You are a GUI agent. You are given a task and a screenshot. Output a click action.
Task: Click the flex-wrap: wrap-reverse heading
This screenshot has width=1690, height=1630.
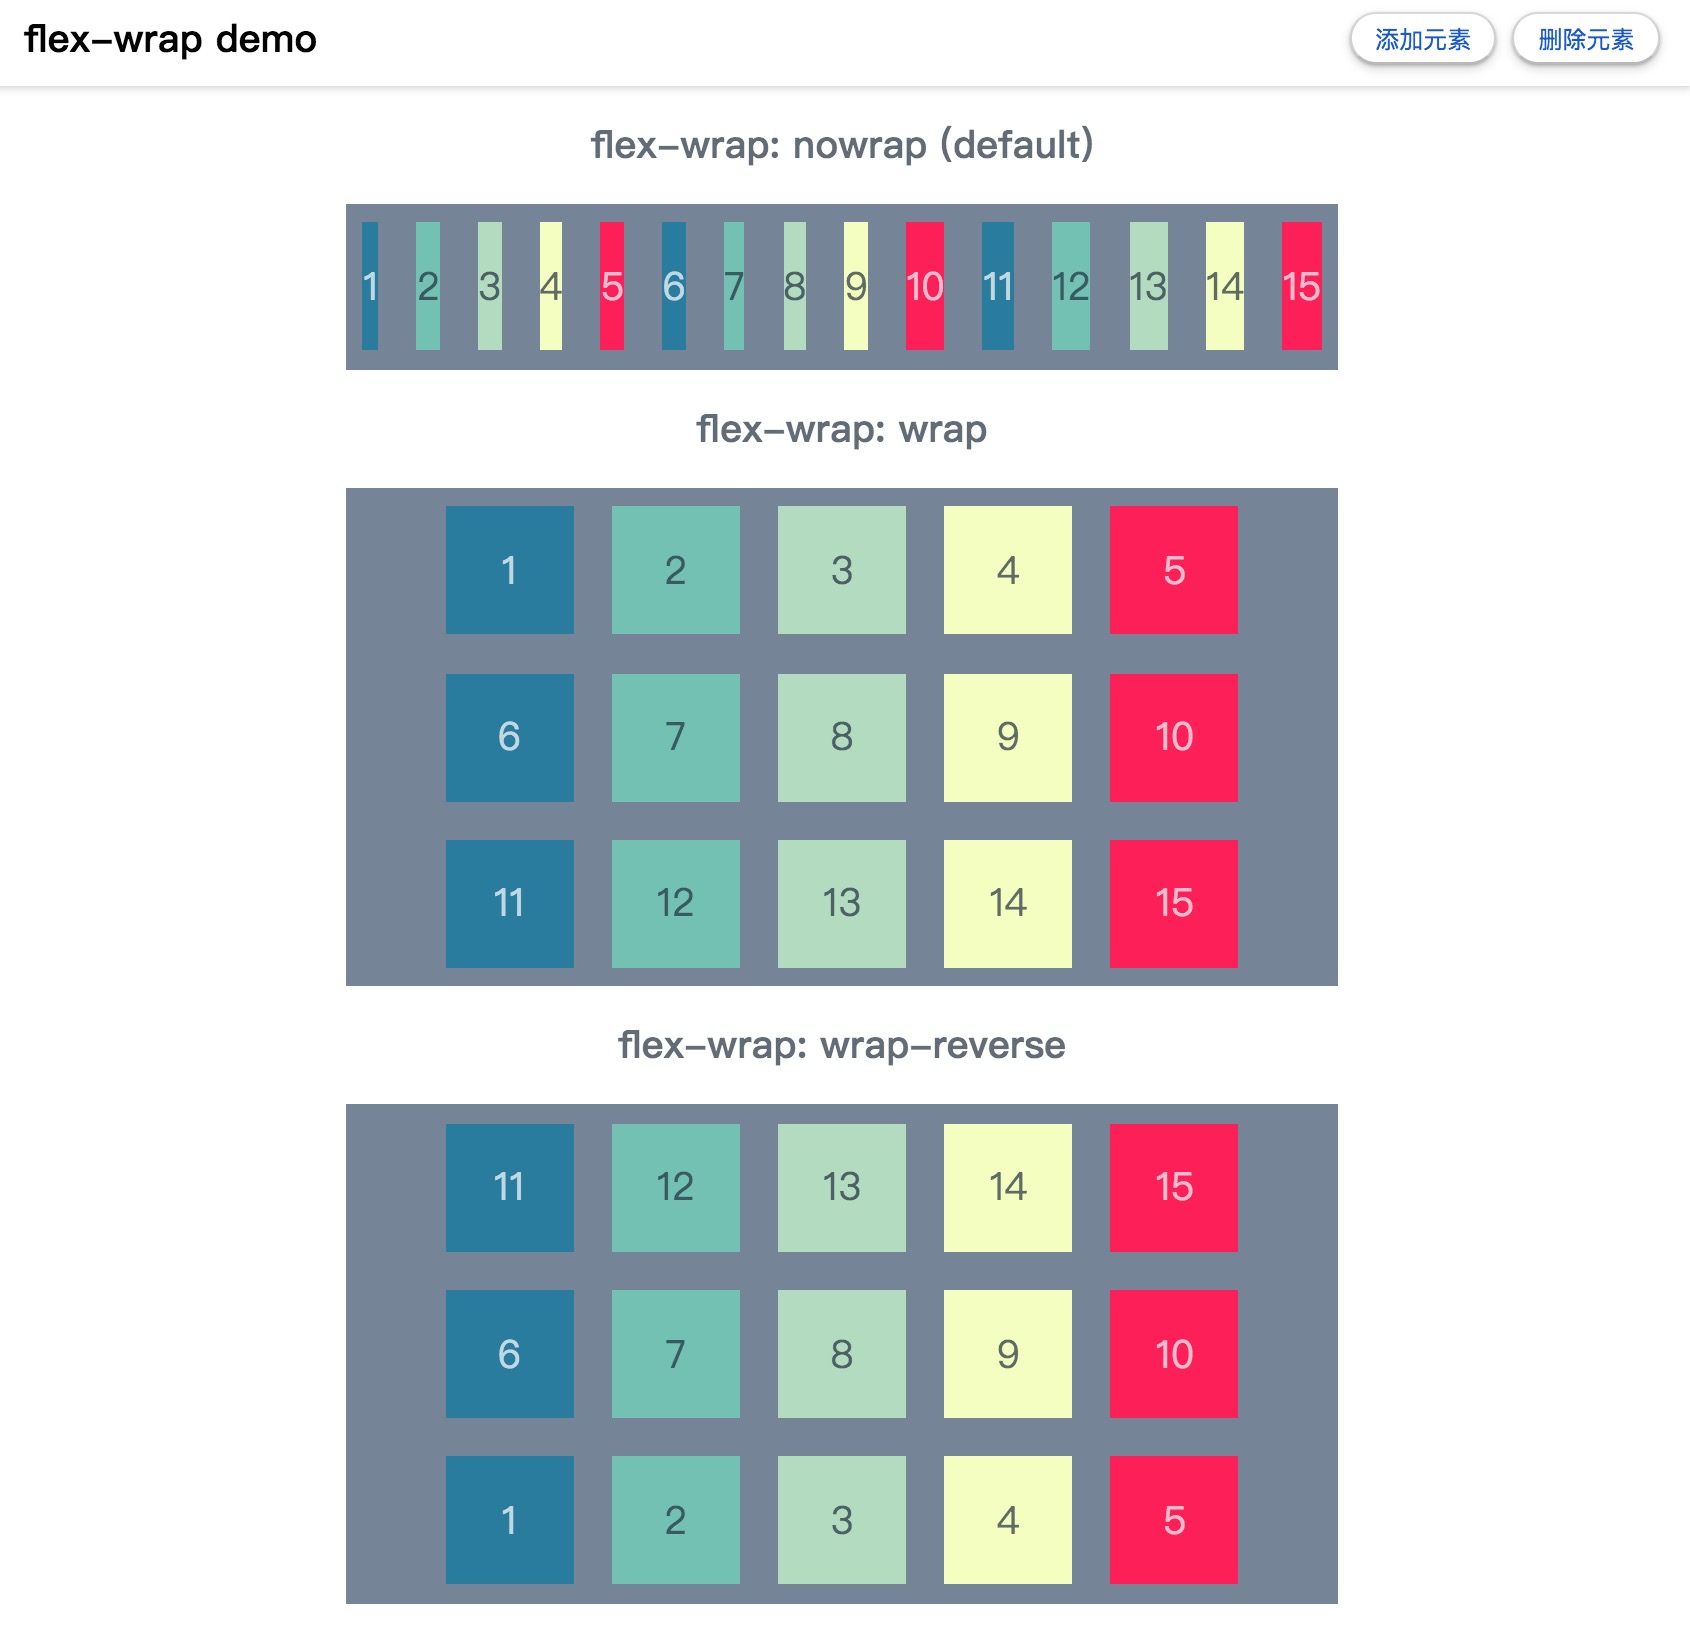(842, 1044)
